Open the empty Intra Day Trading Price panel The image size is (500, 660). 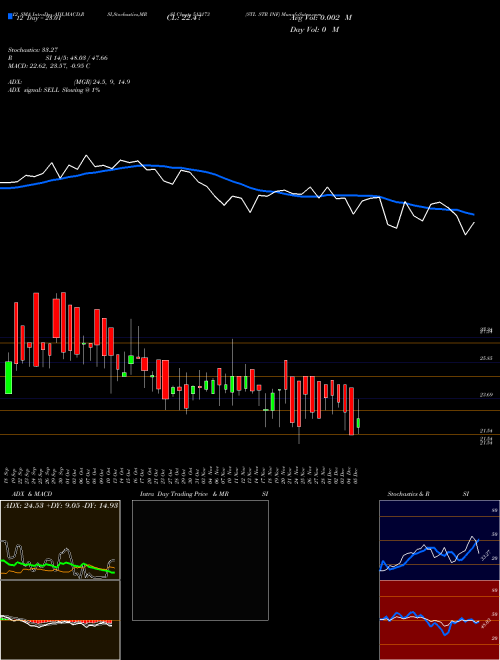tap(200, 560)
